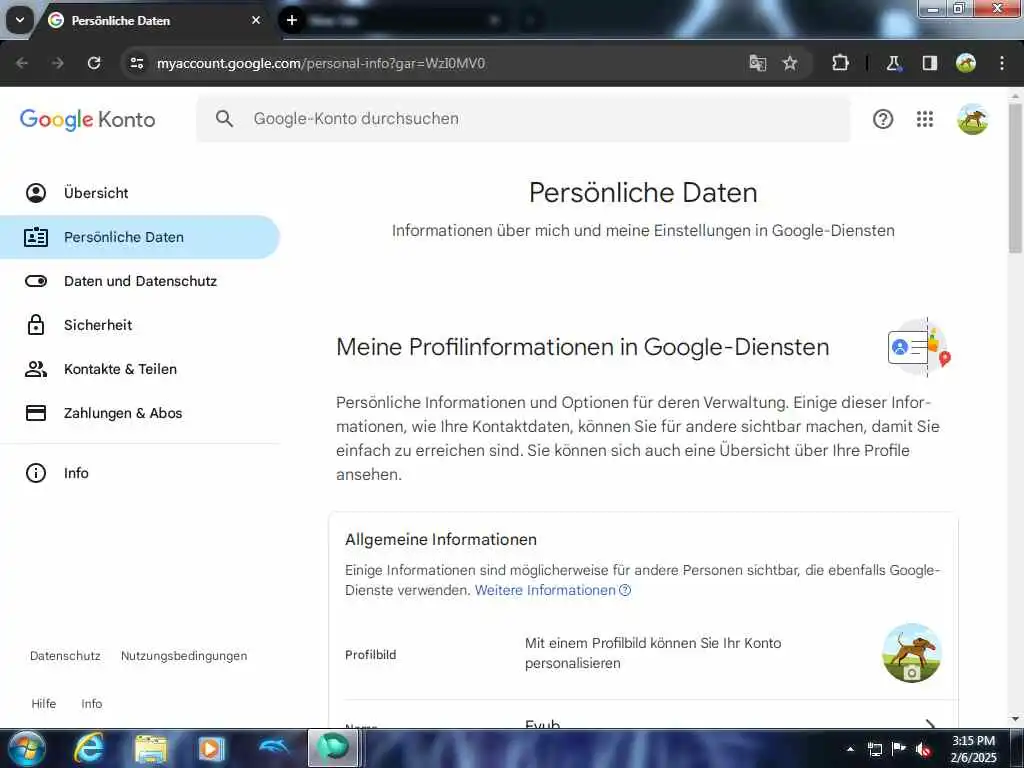Translate this page icon
The width and height of the screenshot is (1024, 768).
click(758, 63)
